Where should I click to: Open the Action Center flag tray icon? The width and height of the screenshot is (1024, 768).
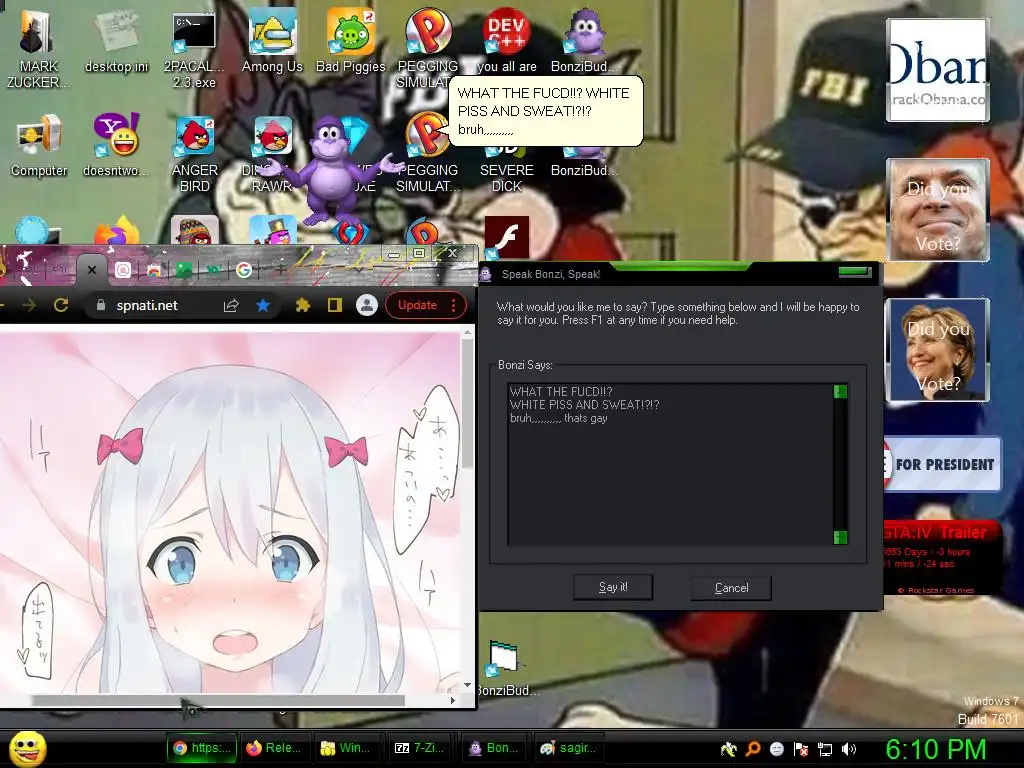pos(801,749)
